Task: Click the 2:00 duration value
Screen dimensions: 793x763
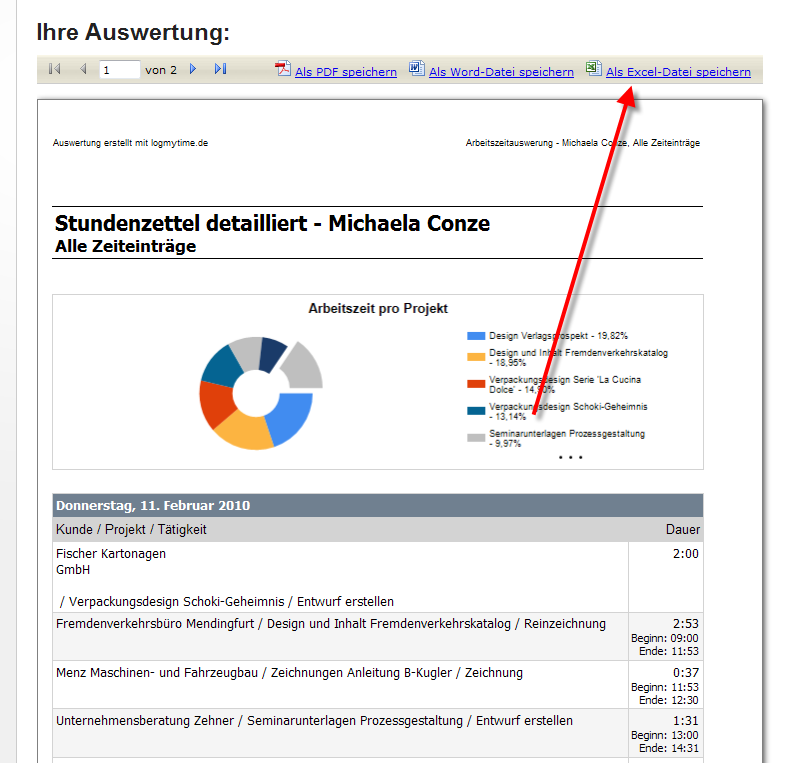Action: click(x=686, y=554)
